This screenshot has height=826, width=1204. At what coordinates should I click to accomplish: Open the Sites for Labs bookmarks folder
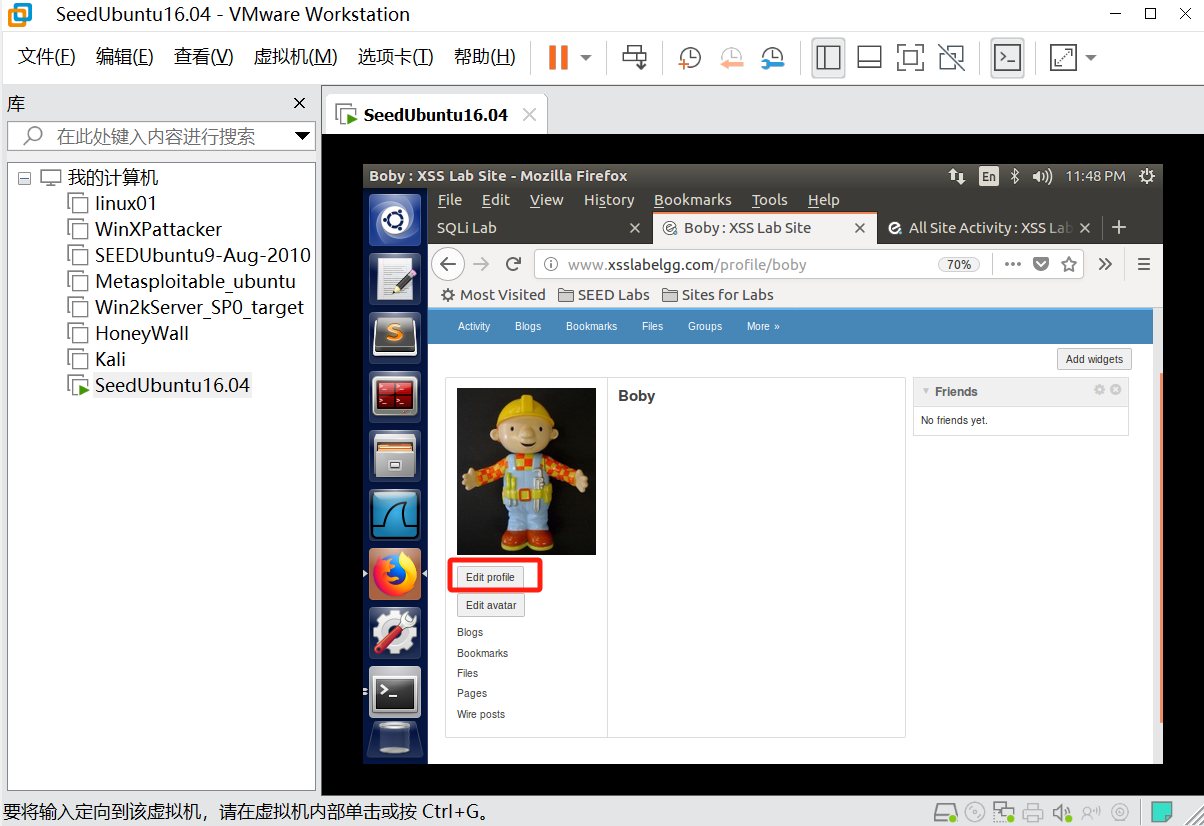pyautogui.click(x=717, y=295)
